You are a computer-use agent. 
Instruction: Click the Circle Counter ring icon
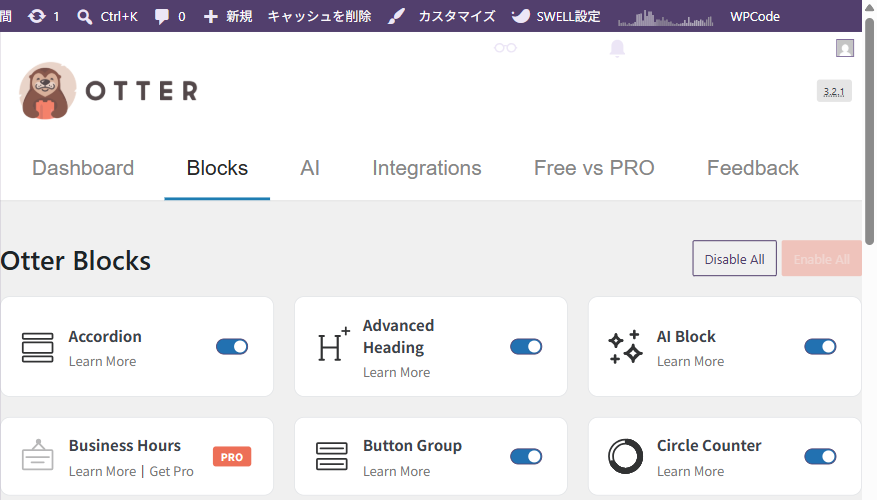point(625,456)
